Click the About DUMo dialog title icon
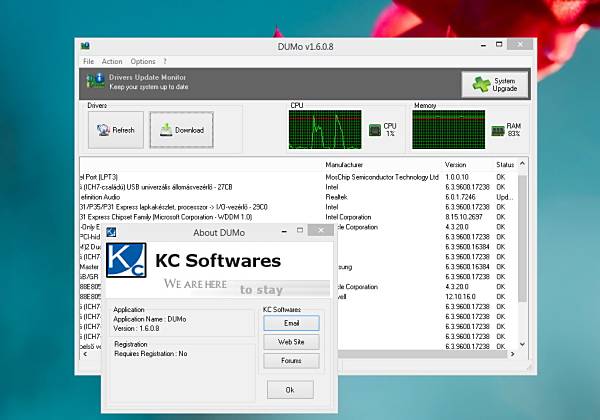Screen dimensions: 600x420 pyautogui.click(x=111, y=232)
